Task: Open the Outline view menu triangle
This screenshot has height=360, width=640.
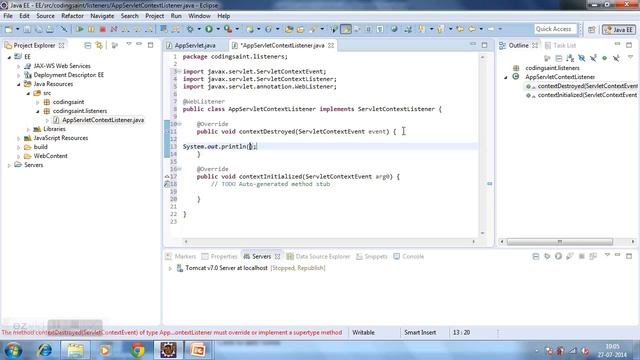Action: [630, 58]
